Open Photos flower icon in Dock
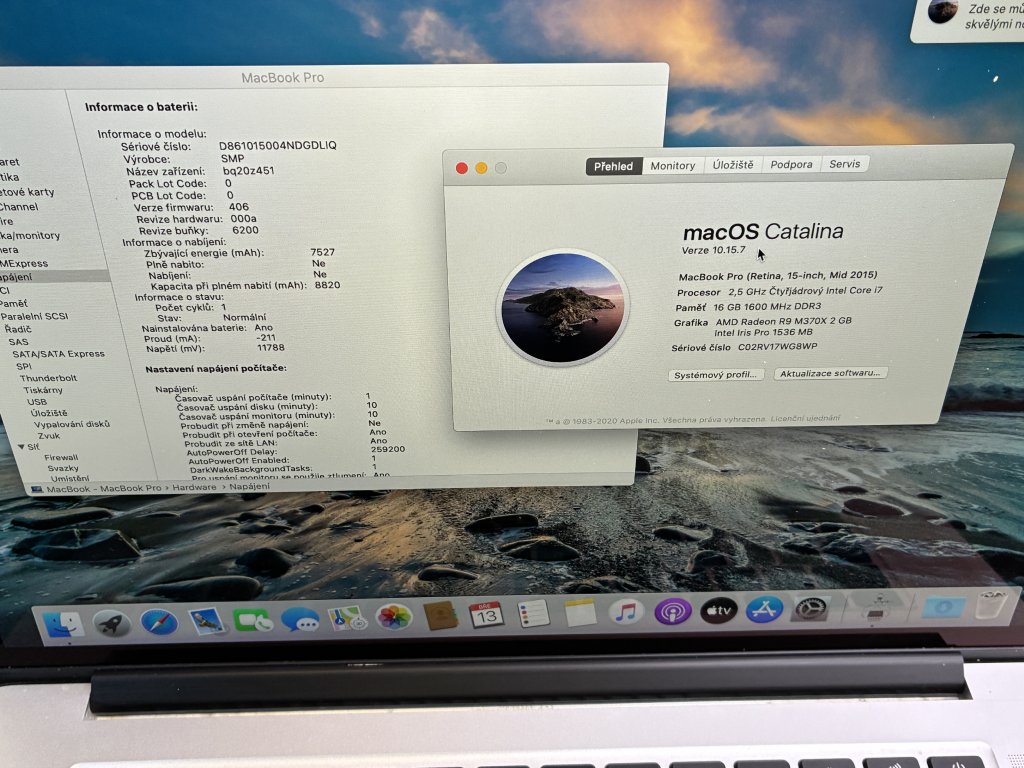Image resolution: width=1024 pixels, height=768 pixels. 394,616
